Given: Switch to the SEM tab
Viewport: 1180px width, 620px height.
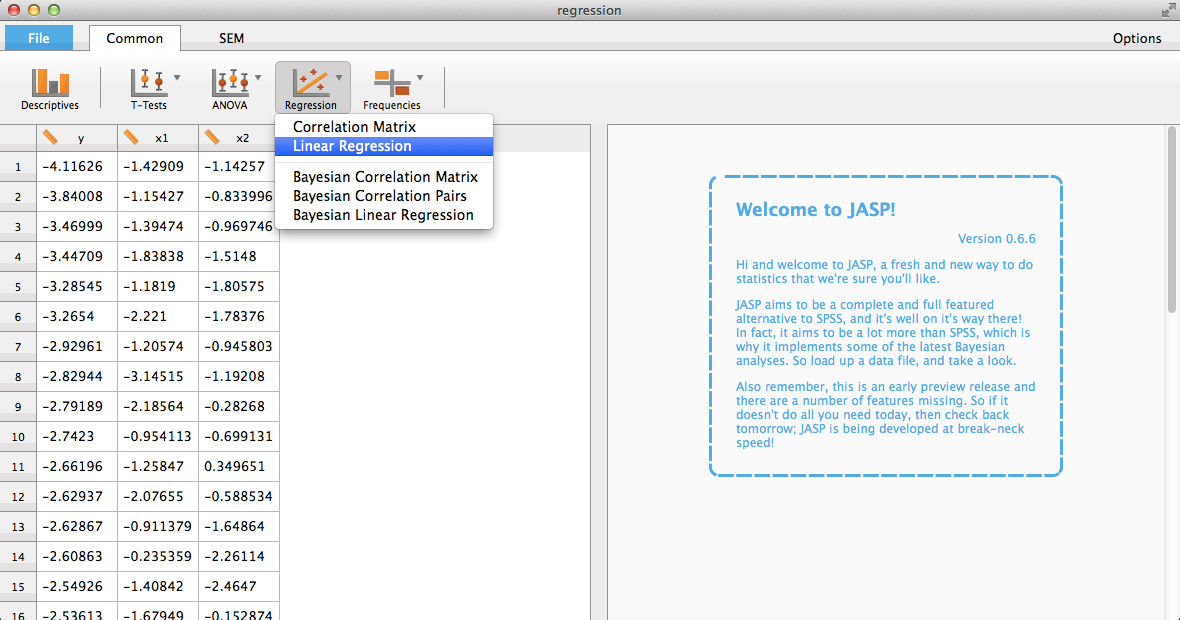Looking at the screenshot, I should [231, 38].
